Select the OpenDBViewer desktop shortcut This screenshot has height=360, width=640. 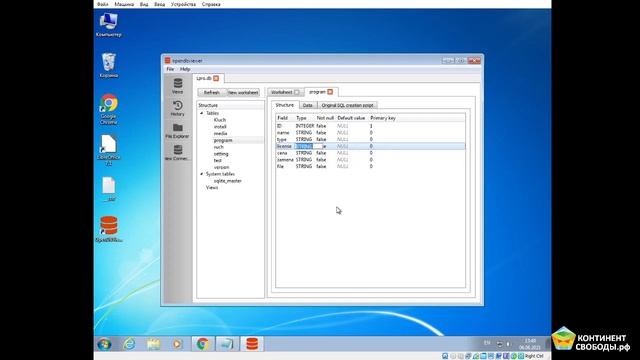[x=109, y=229]
